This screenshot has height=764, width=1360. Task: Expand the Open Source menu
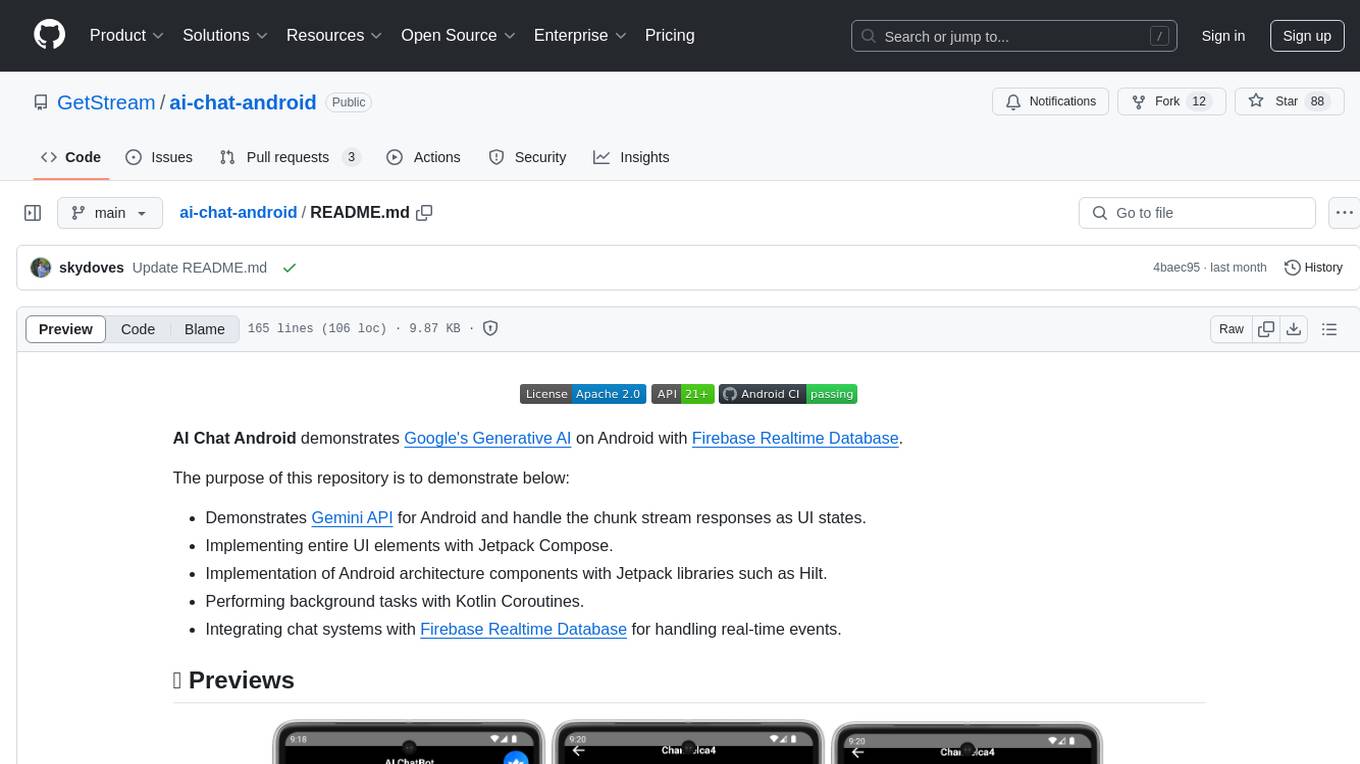point(458,35)
